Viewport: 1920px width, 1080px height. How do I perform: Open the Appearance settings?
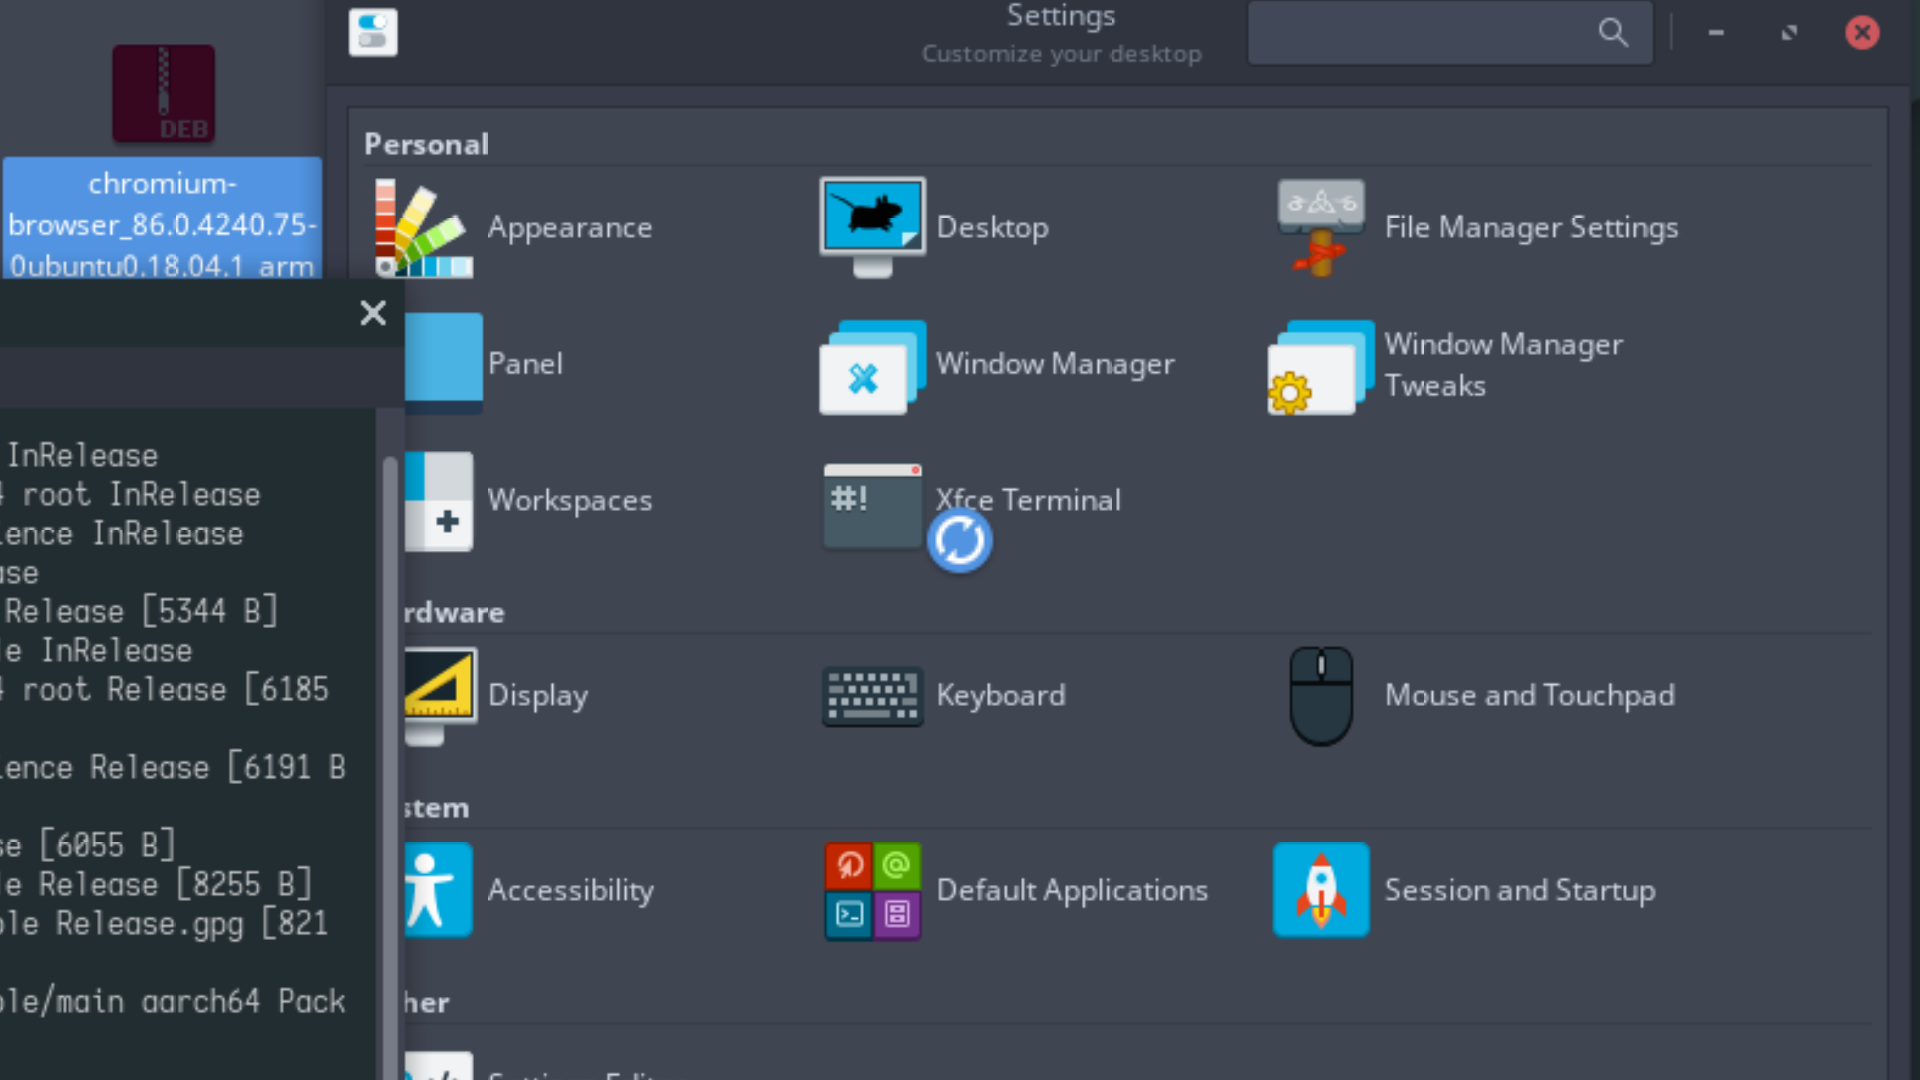click(570, 227)
